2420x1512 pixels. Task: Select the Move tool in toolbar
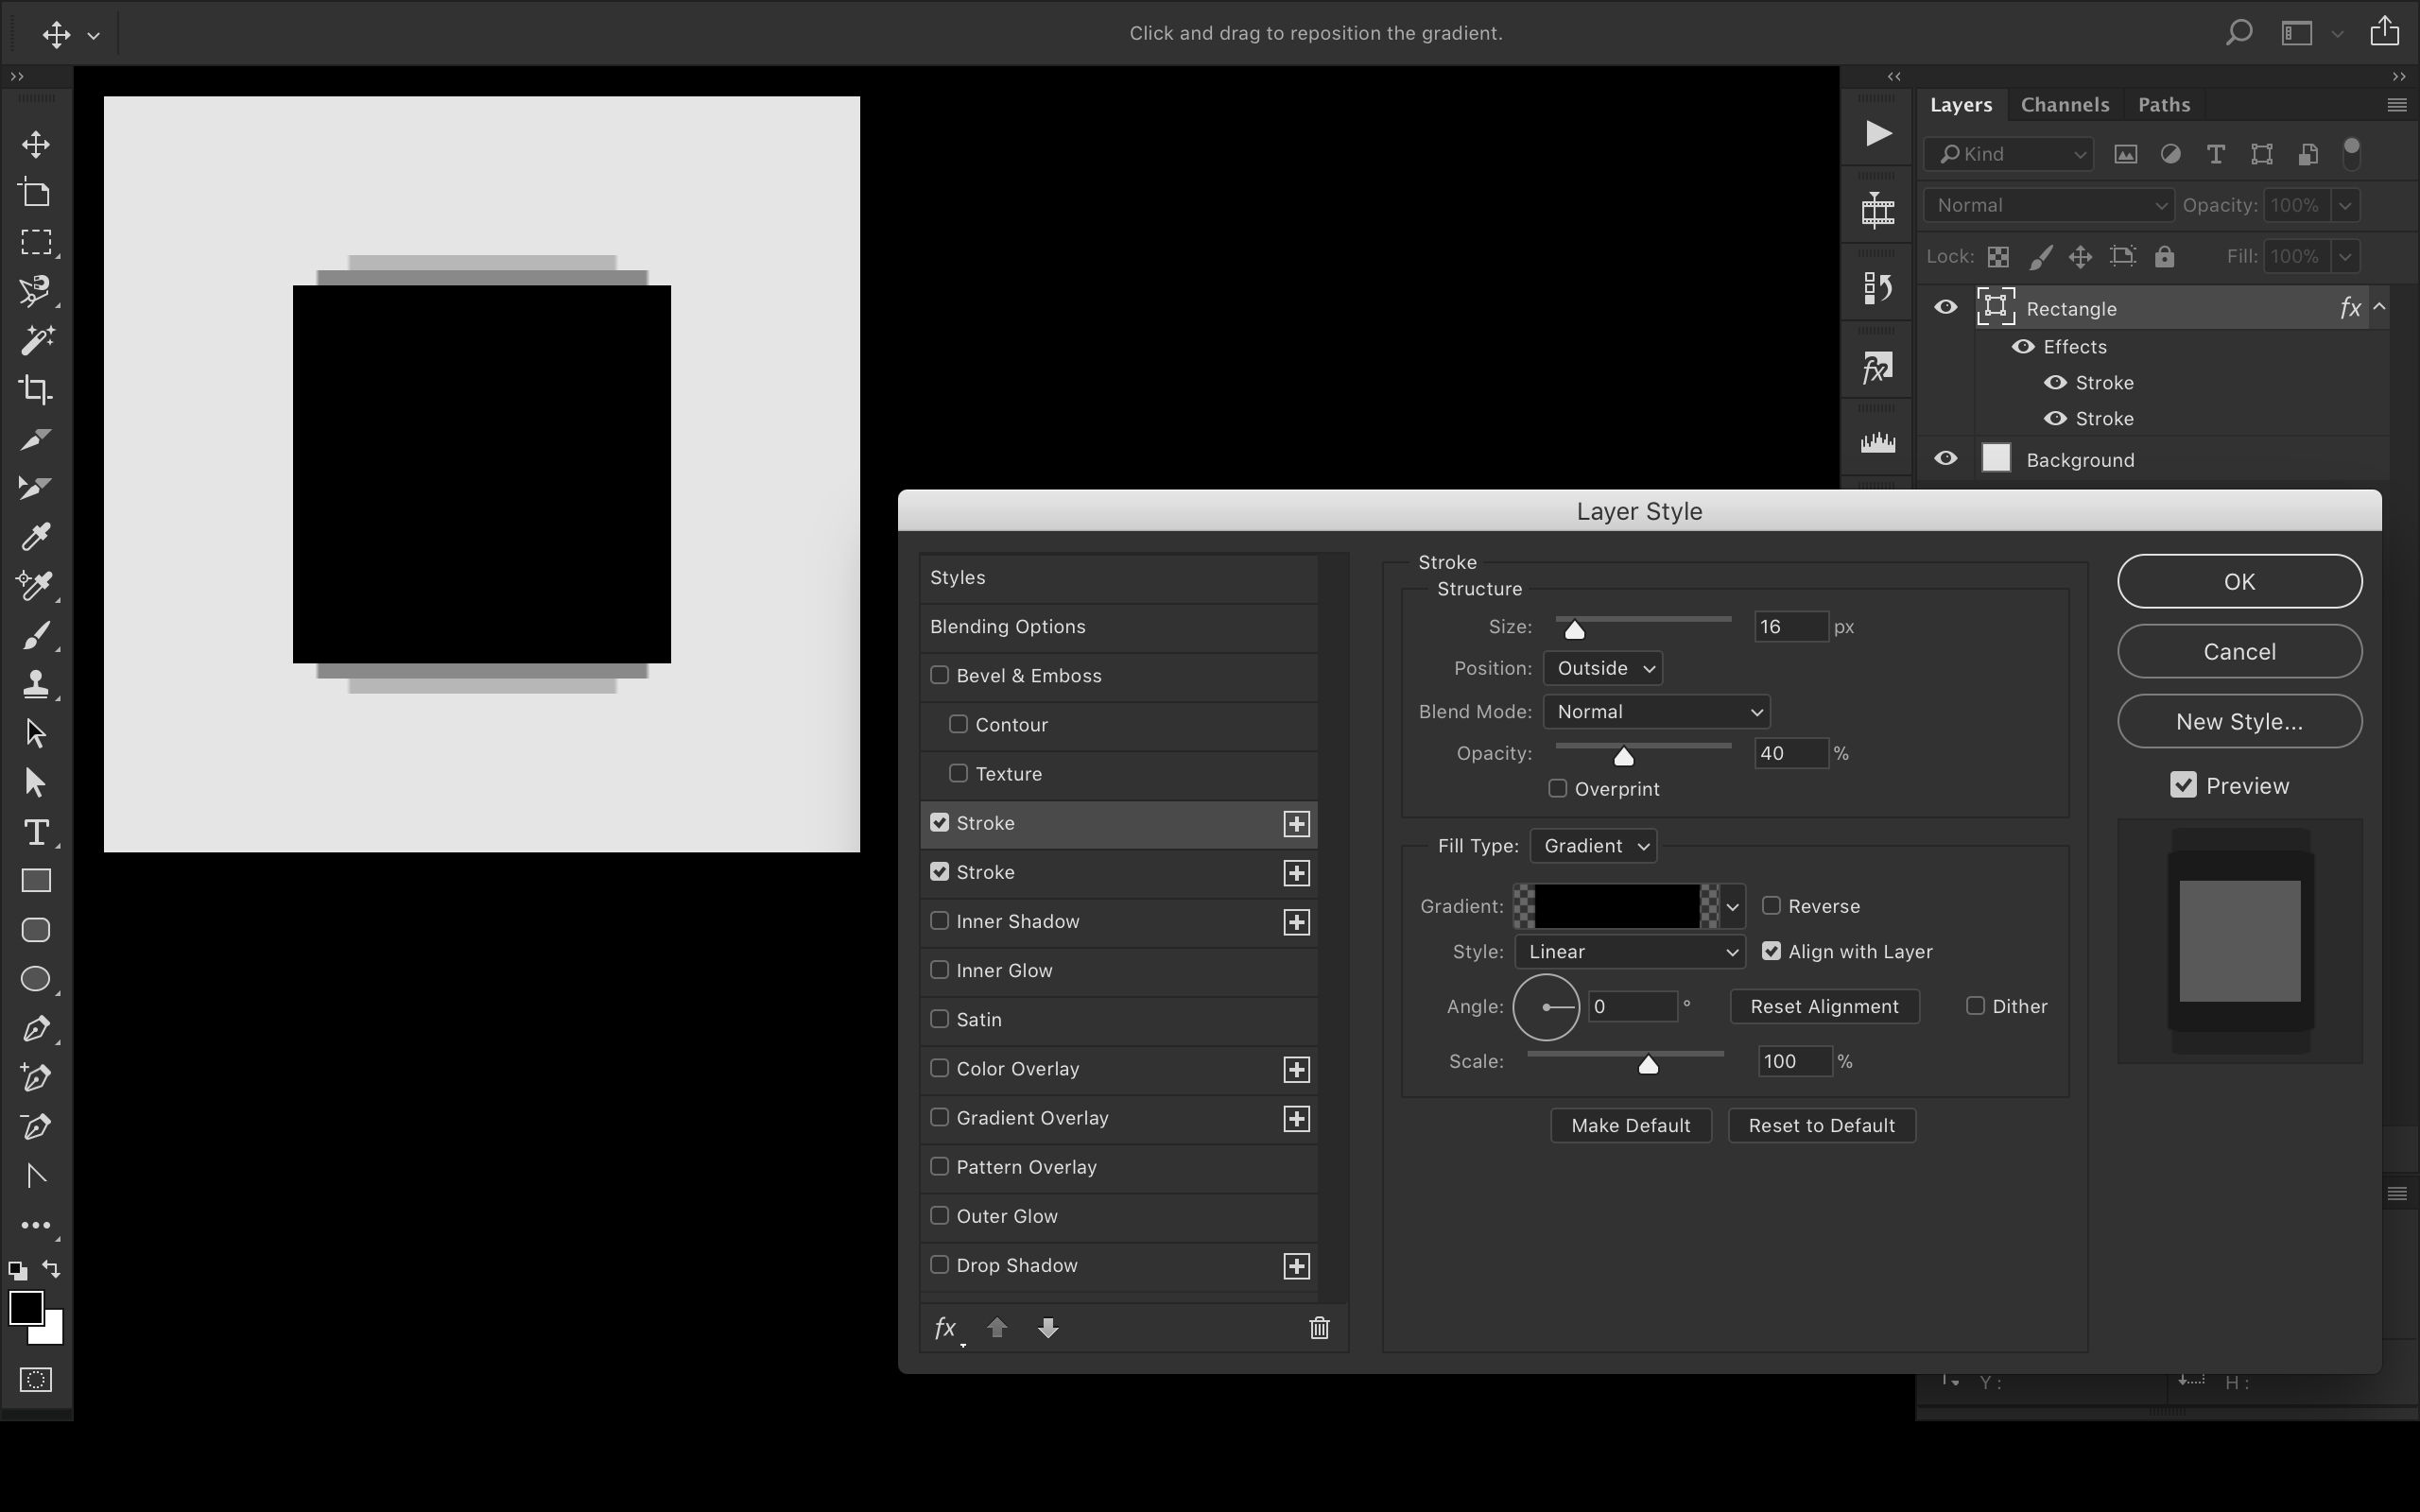click(x=35, y=143)
